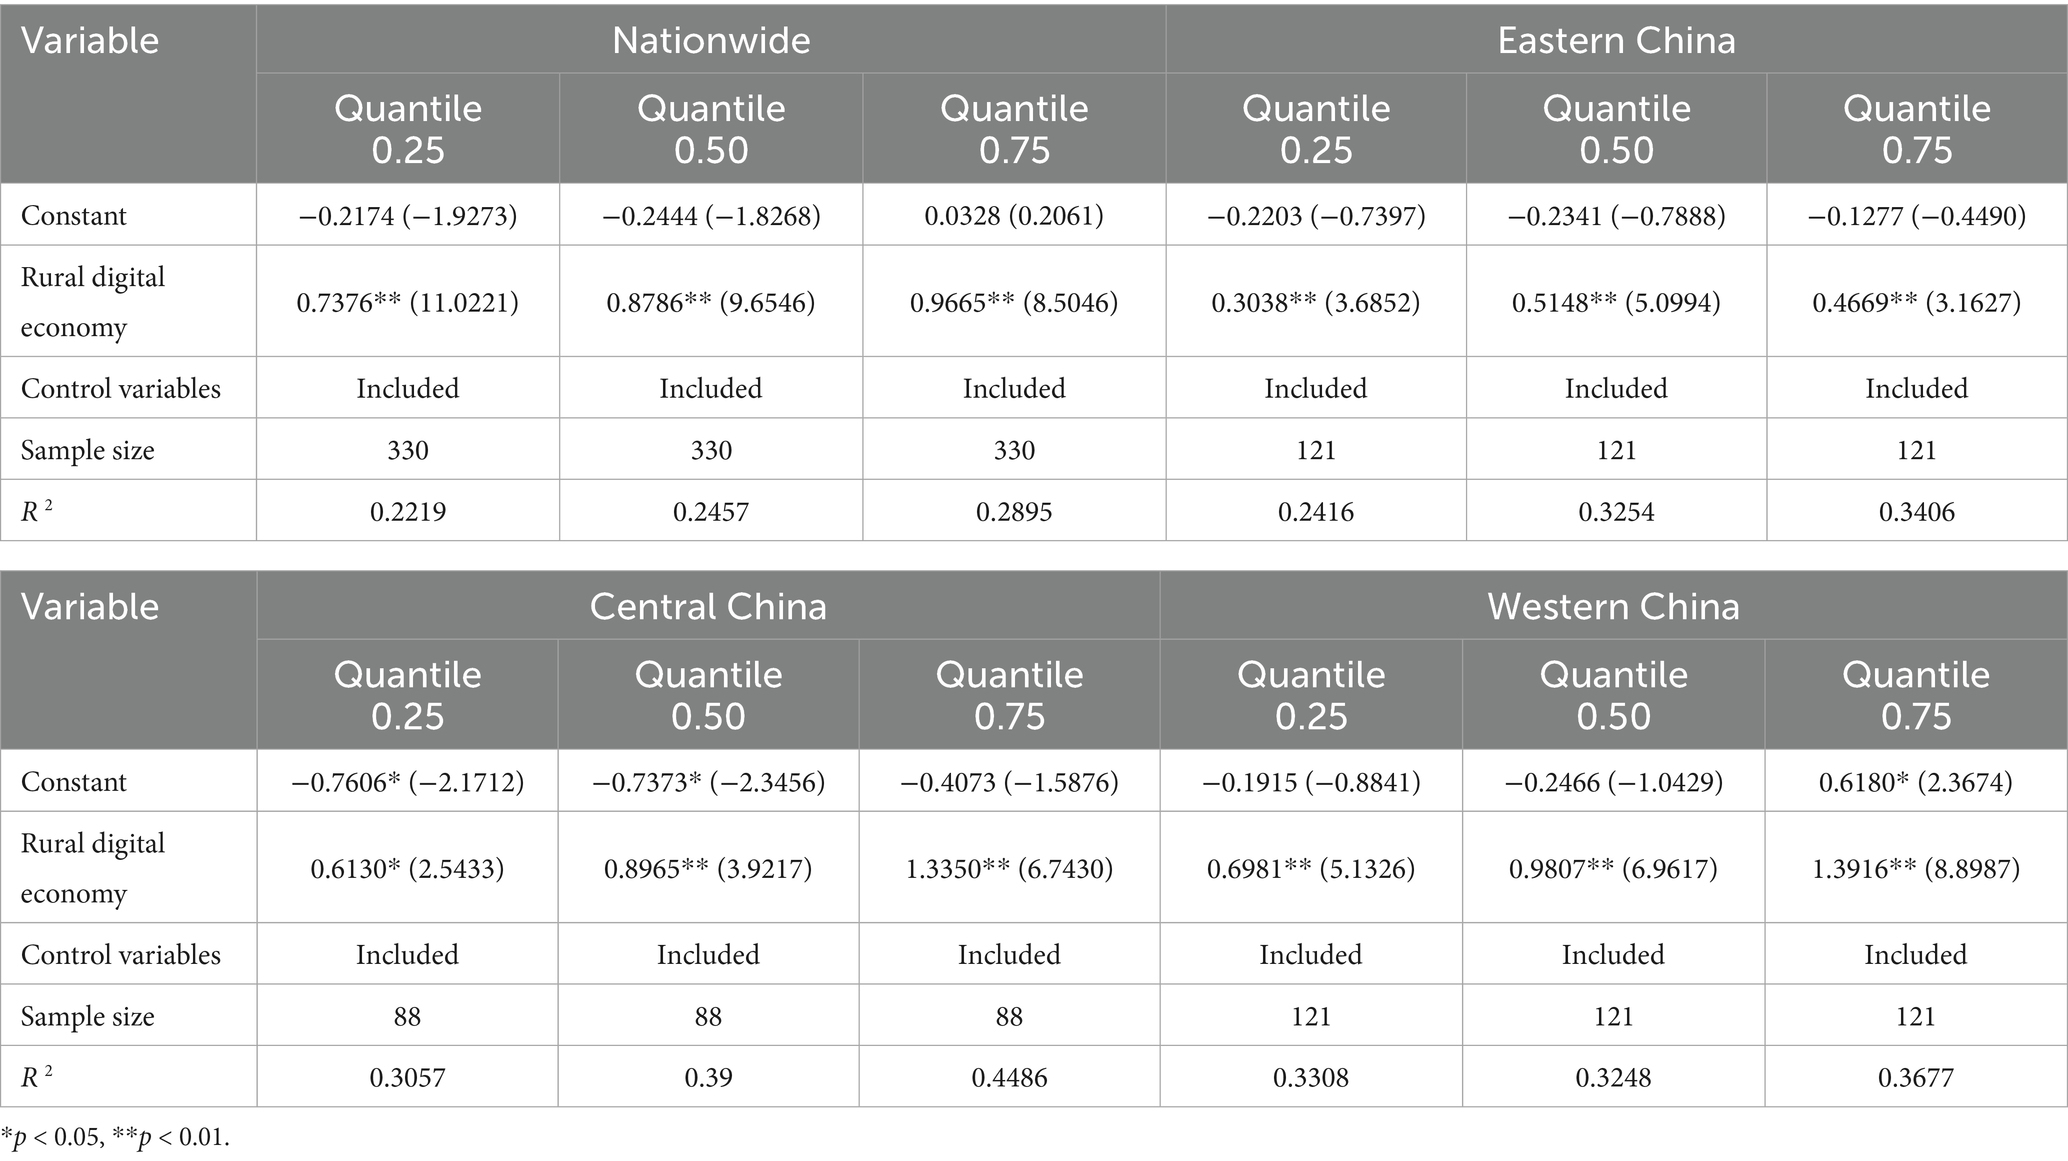Click the Western China Quantile 0.75 subheader
This screenshot has width=2068, height=1161.
point(1916,695)
